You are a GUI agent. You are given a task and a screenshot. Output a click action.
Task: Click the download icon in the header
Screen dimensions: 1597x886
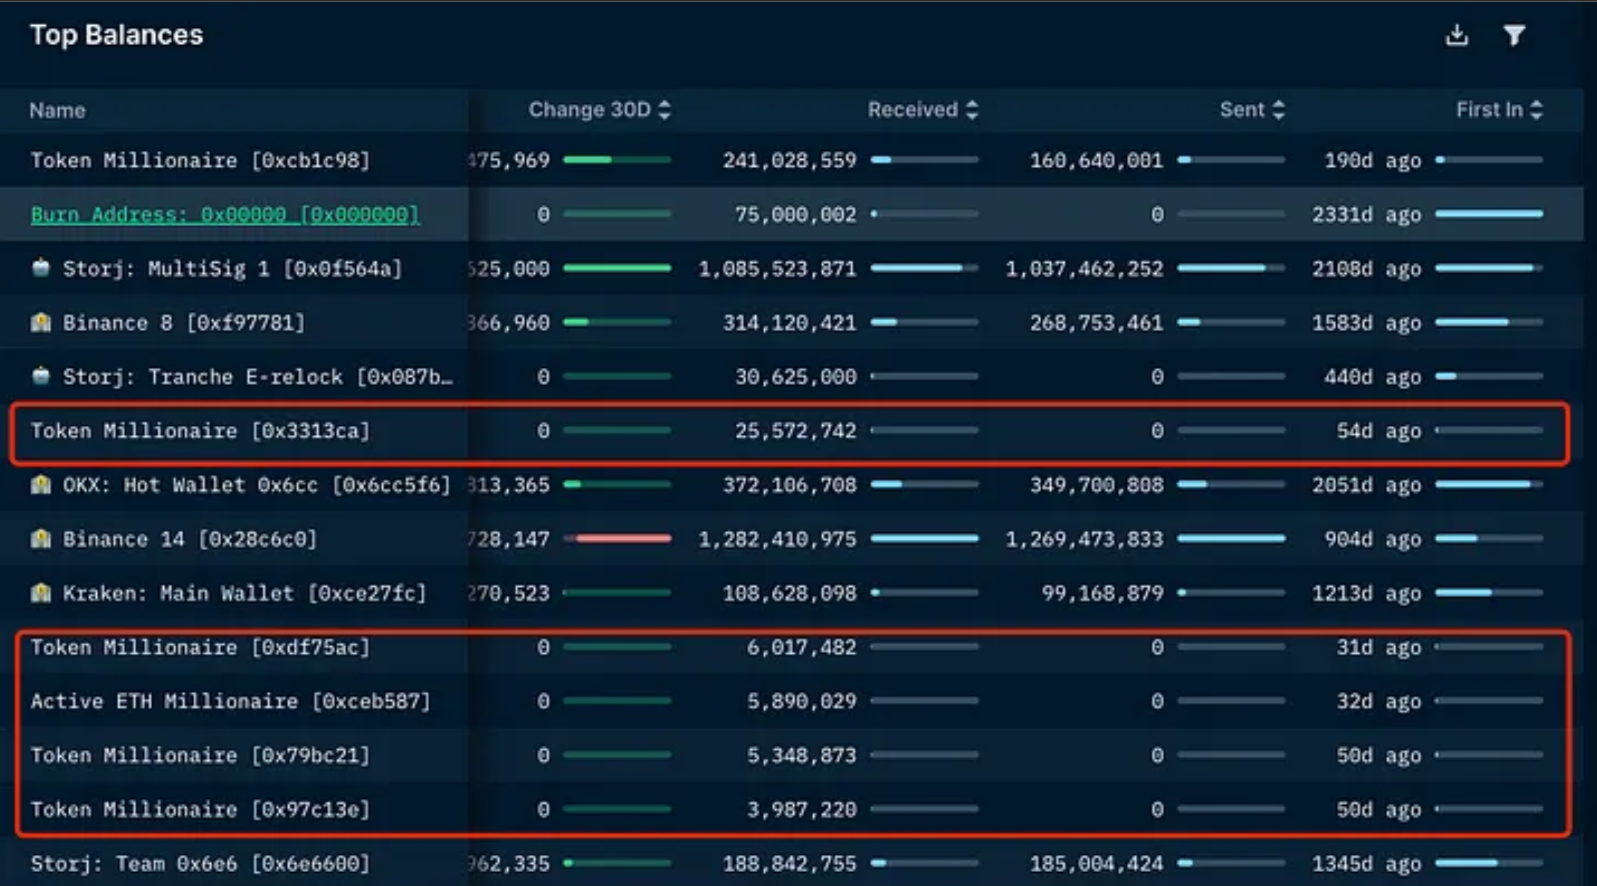tap(1457, 36)
